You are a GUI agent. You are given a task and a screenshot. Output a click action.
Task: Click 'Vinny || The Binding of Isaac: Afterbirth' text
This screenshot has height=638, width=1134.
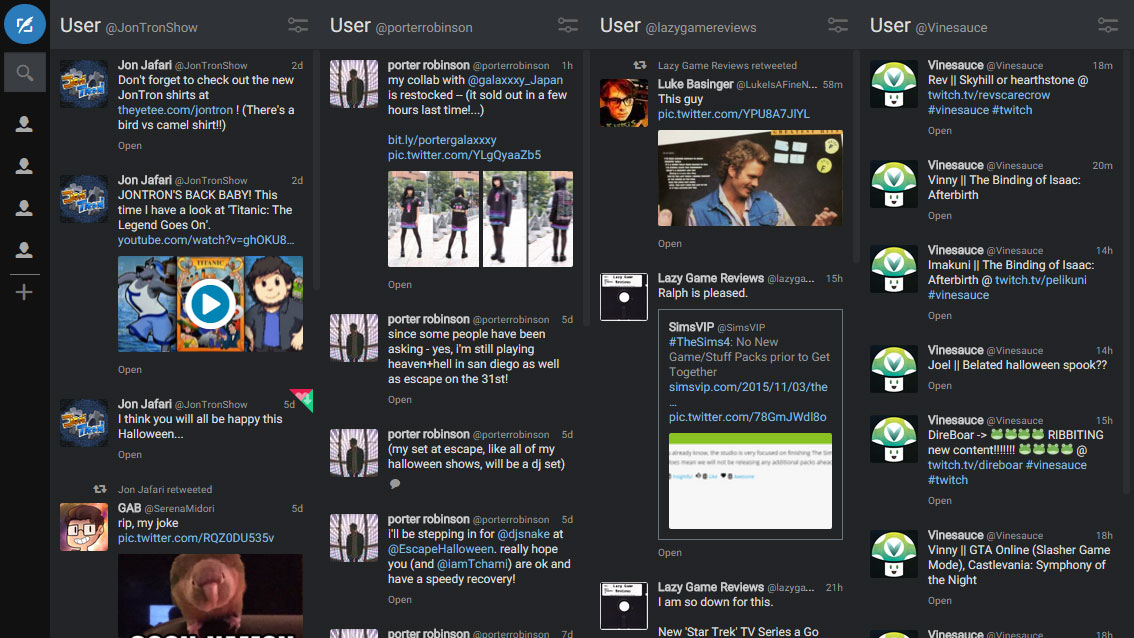point(1004,187)
